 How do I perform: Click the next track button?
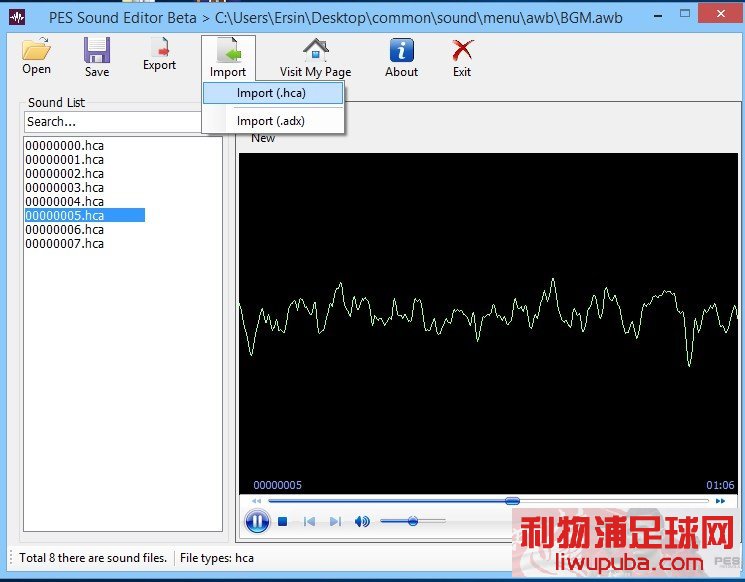click(335, 522)
